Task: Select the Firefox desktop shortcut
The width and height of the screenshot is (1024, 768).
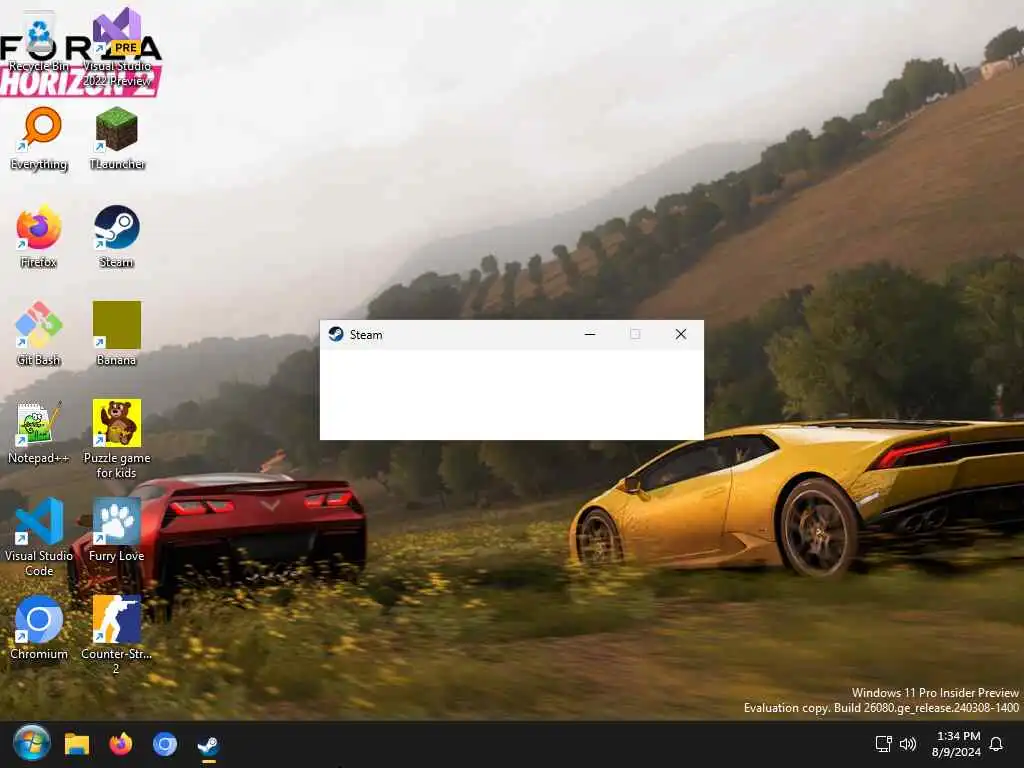Action: (x=39, y=236)
